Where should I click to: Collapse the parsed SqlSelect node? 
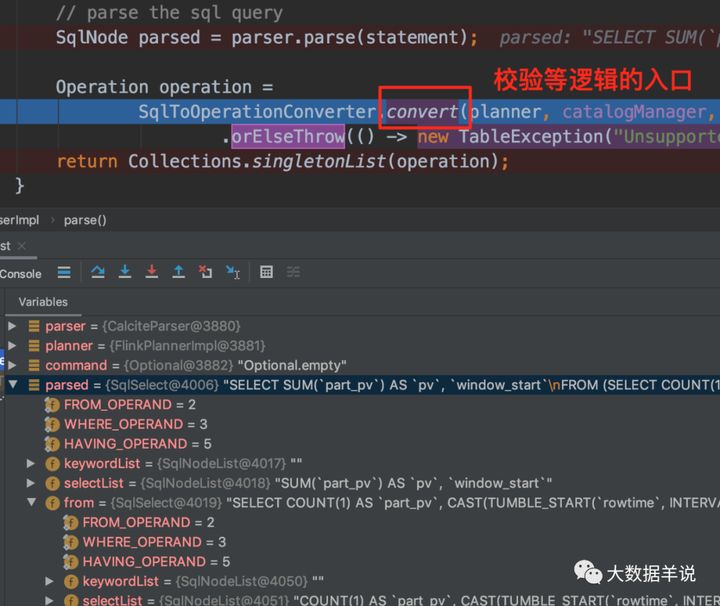(12, 384)
